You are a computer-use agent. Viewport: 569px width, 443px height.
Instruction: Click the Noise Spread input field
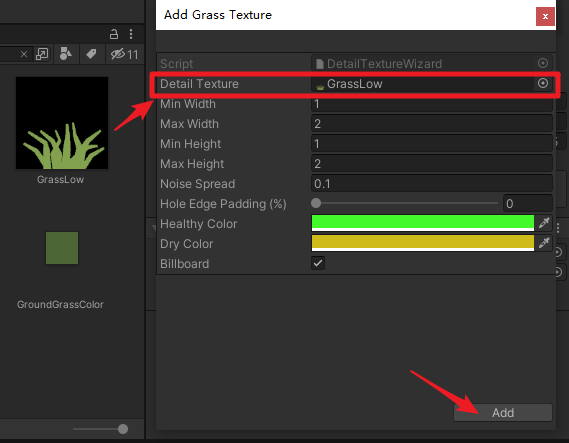tap(432, 184)
